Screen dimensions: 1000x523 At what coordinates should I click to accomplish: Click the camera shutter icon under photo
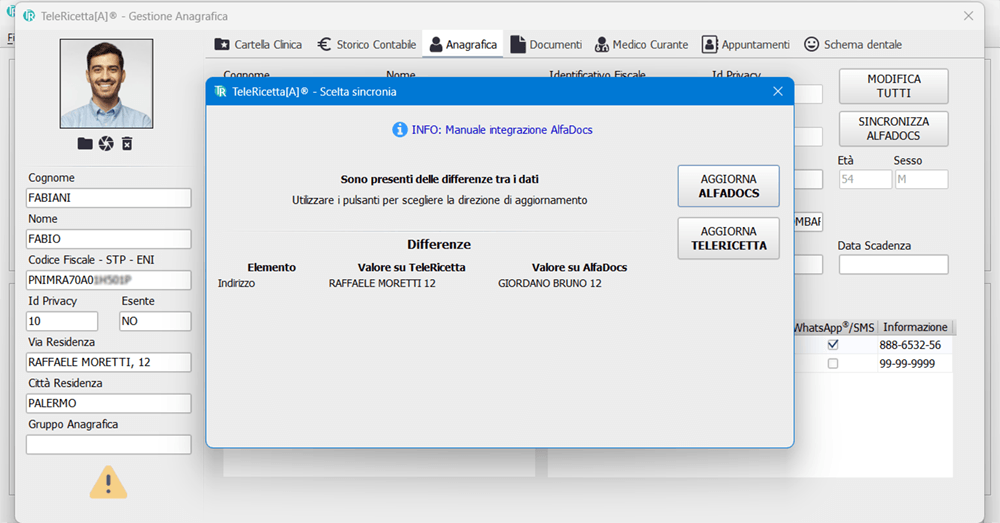[106, 144]
